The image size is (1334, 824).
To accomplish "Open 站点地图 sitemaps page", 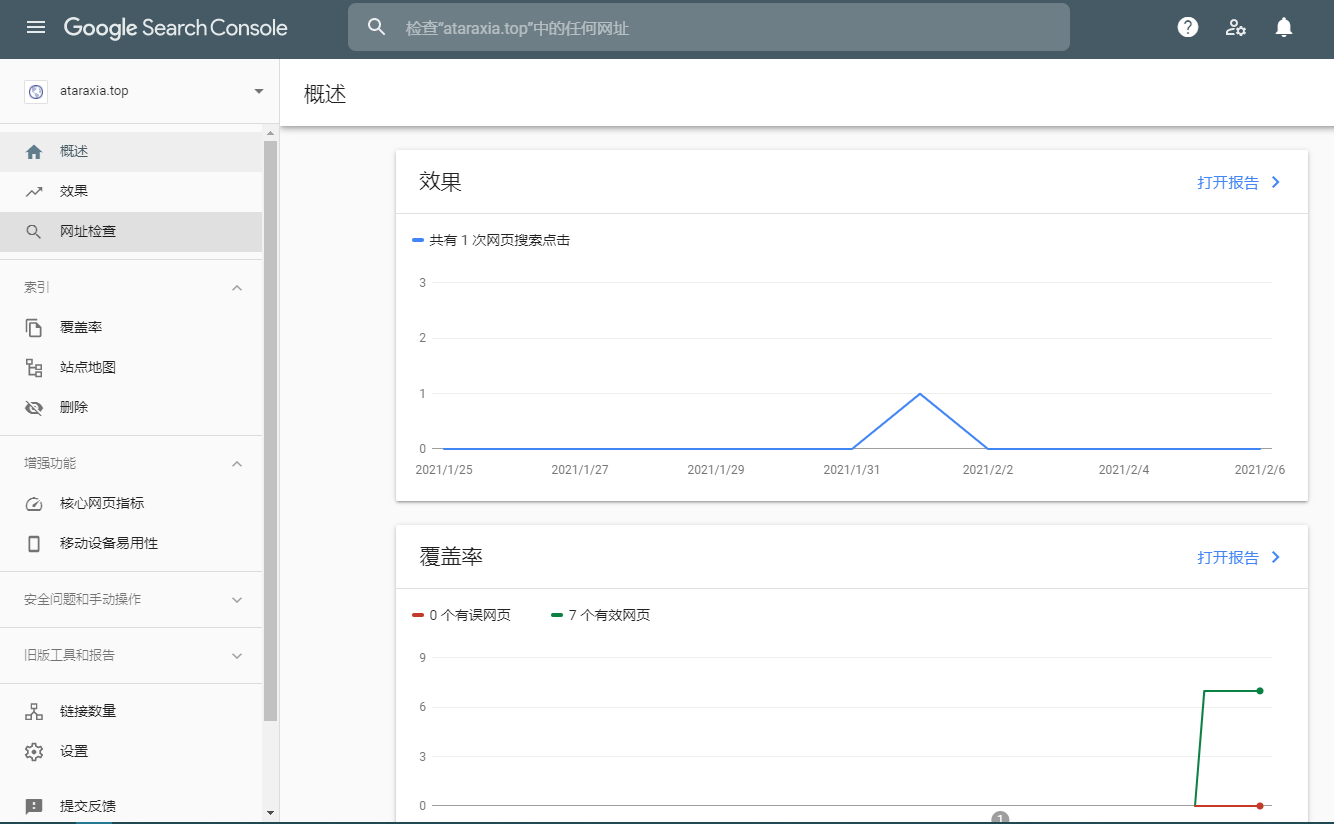I will tap(131, 368).
